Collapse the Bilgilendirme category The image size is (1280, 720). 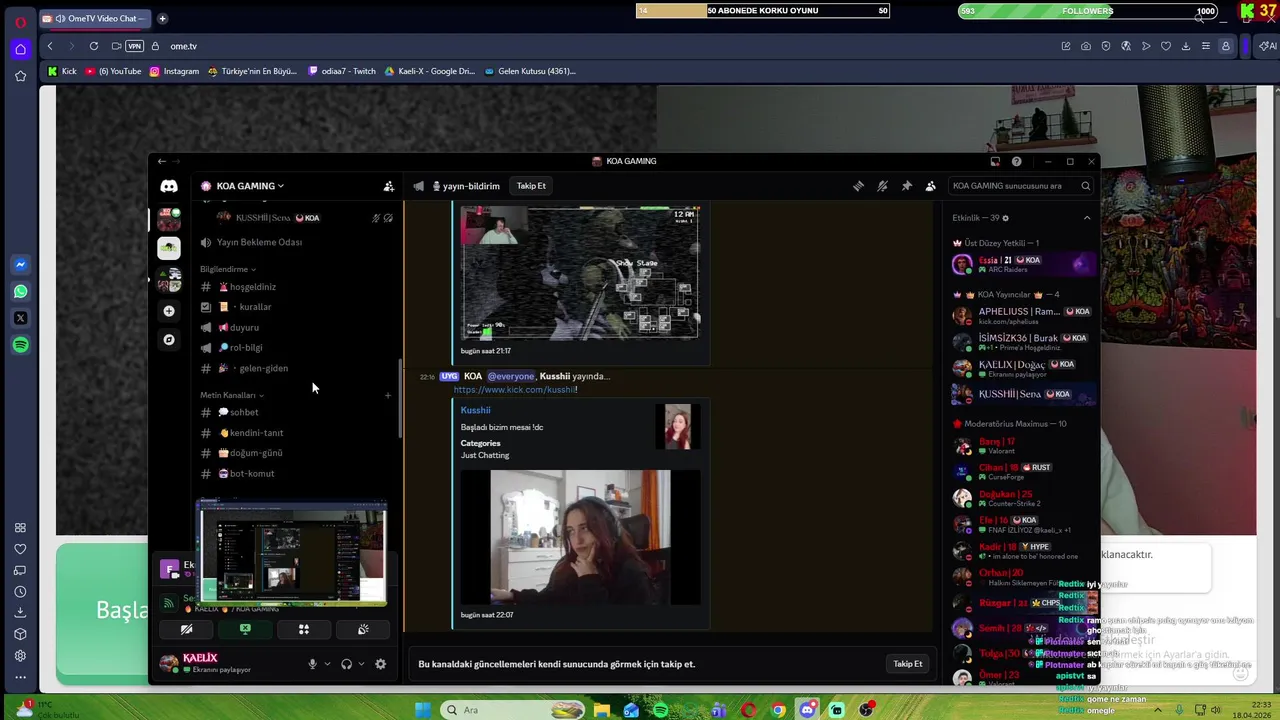point(227,269)
